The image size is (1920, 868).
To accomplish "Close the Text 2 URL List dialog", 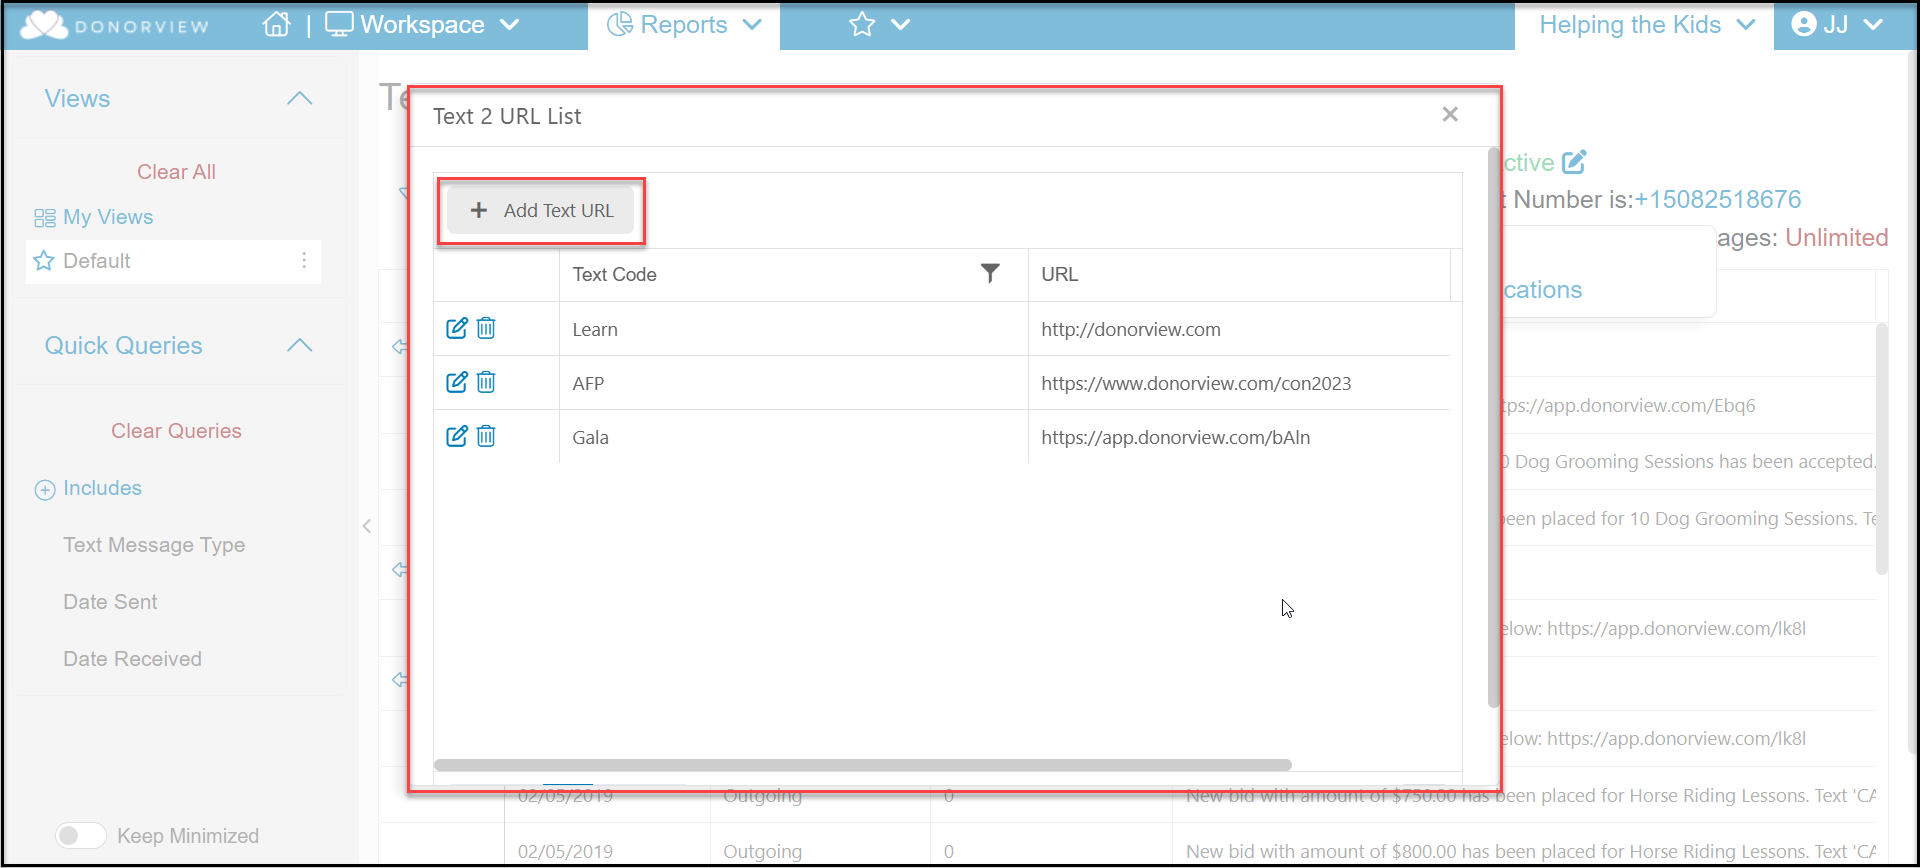I will point(1450,115).
